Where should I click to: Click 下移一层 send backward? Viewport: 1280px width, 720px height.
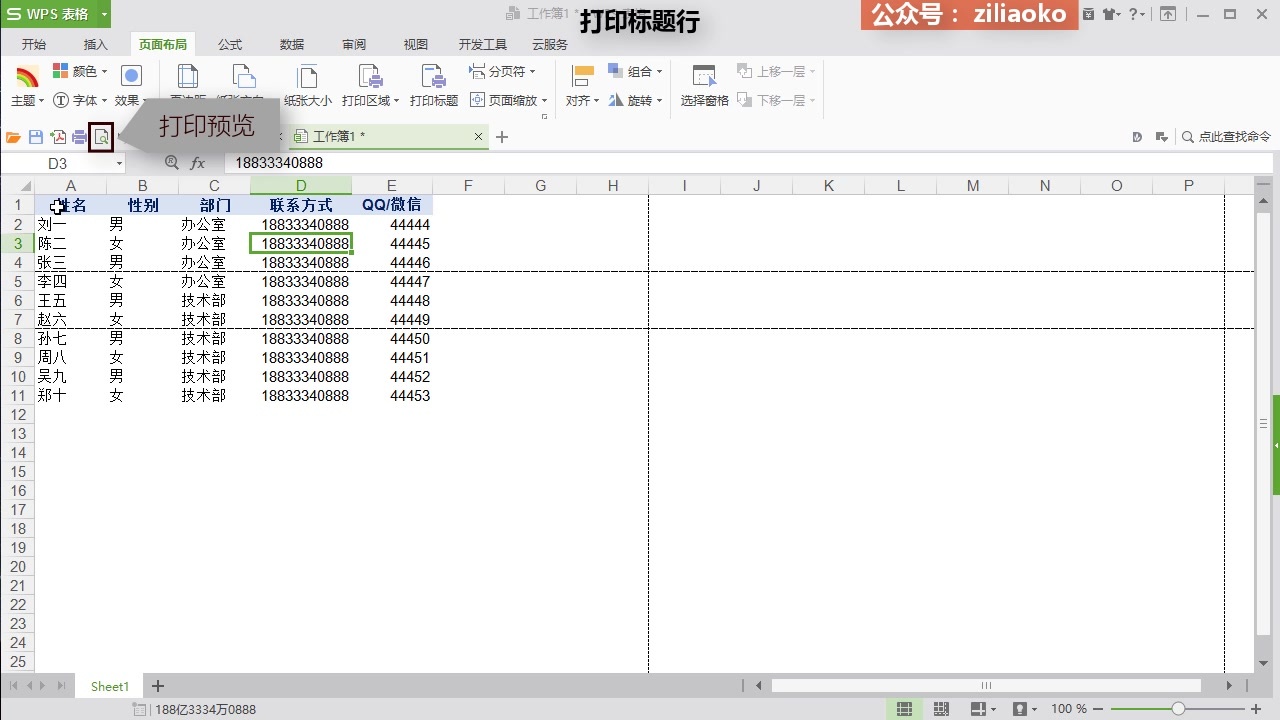[777, 101]
